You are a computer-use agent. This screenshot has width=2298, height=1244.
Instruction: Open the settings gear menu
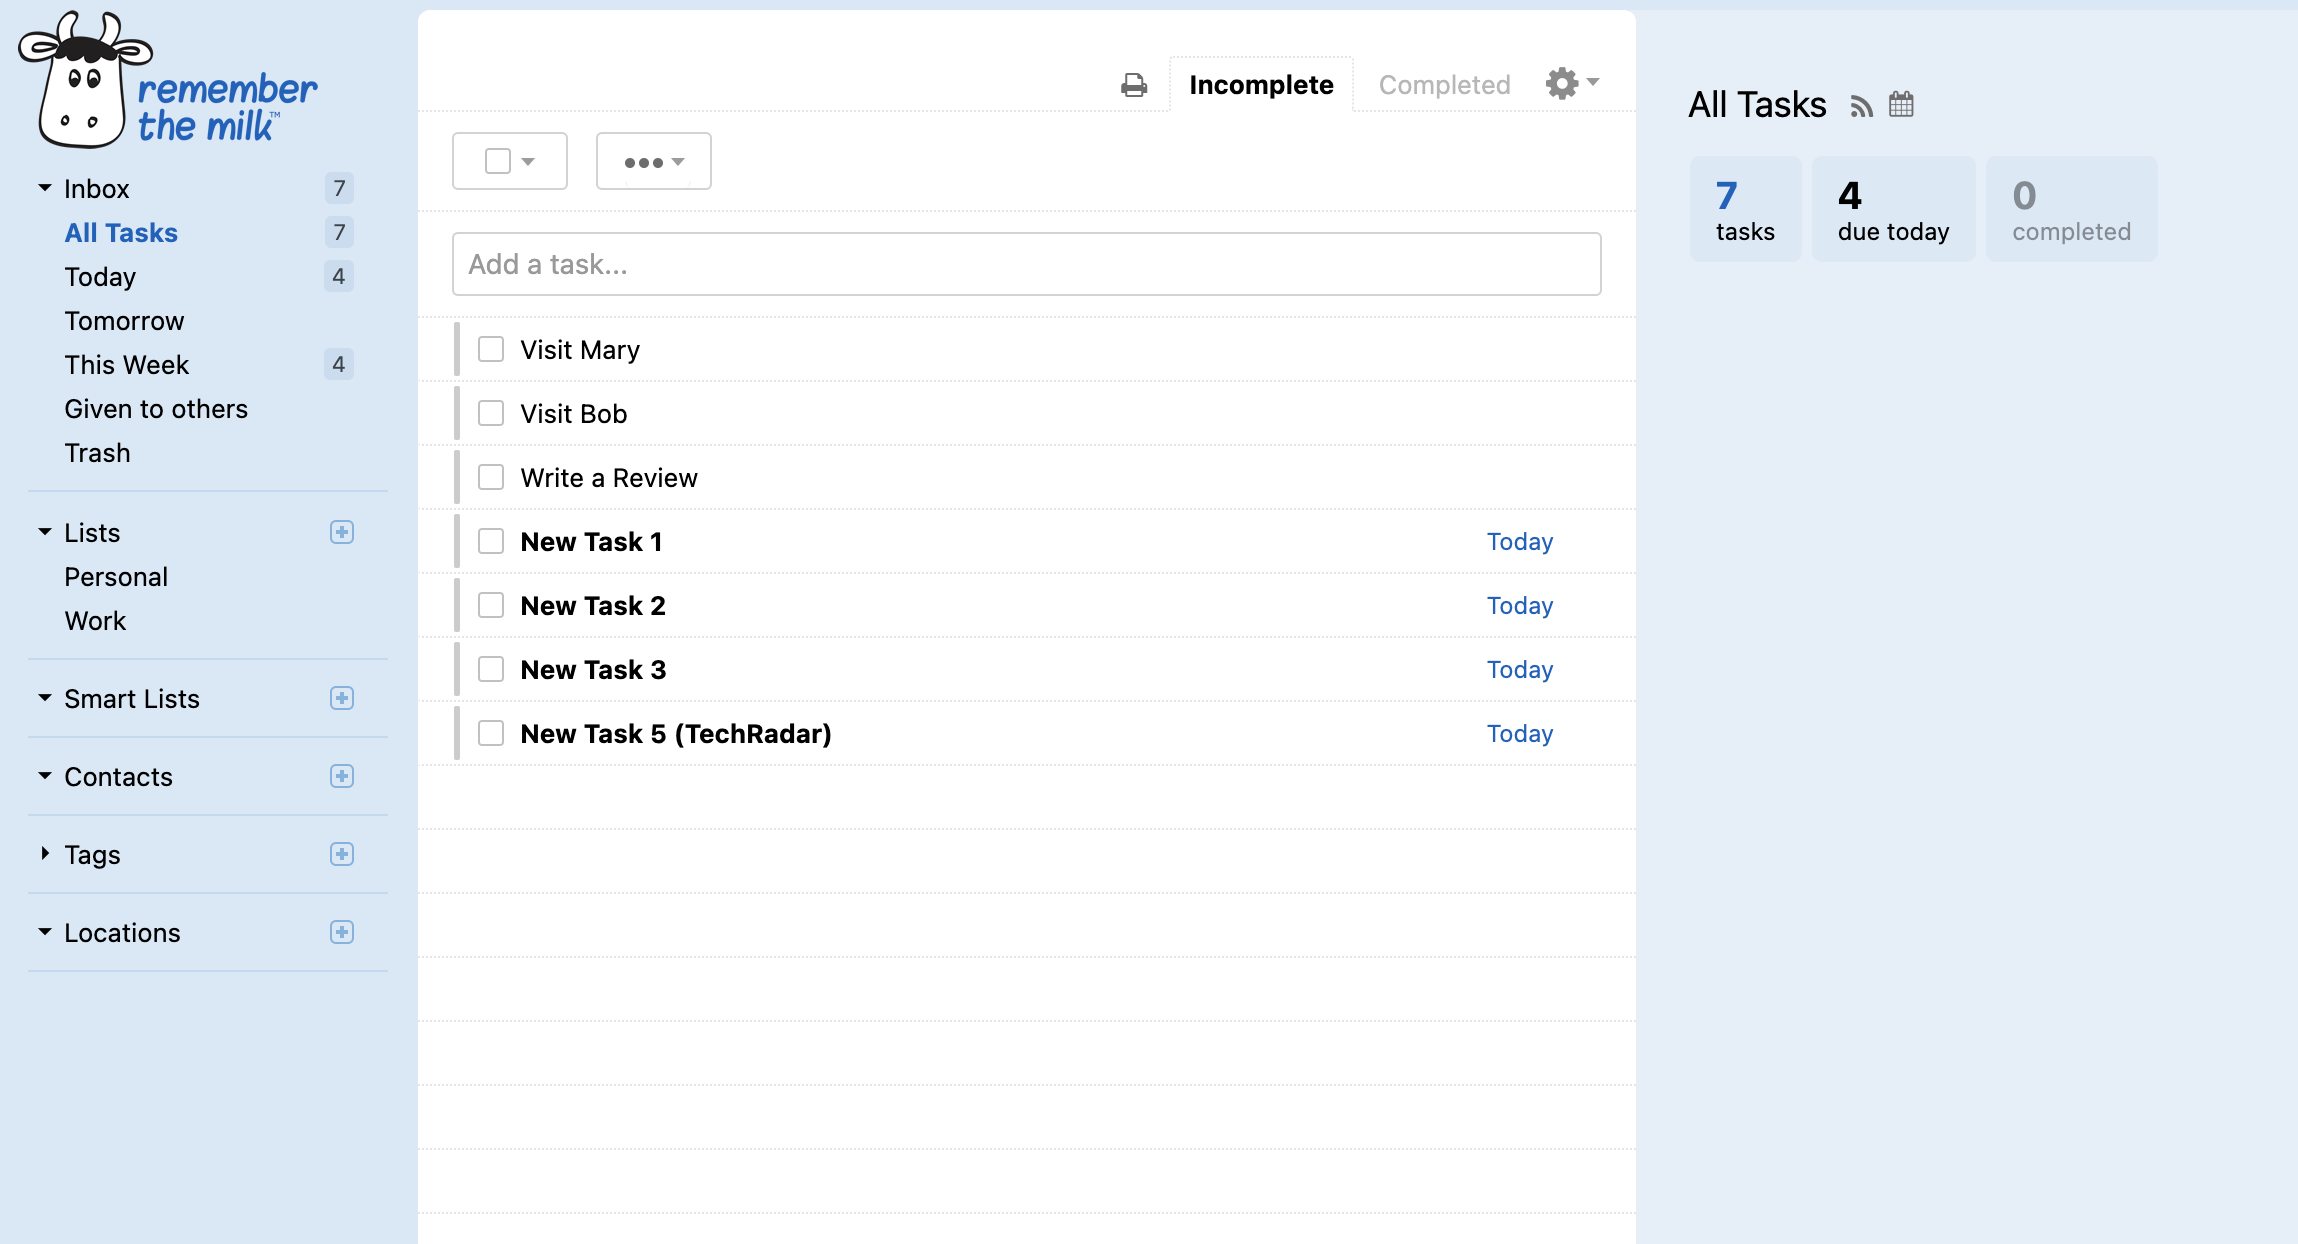pos(1572,83)
